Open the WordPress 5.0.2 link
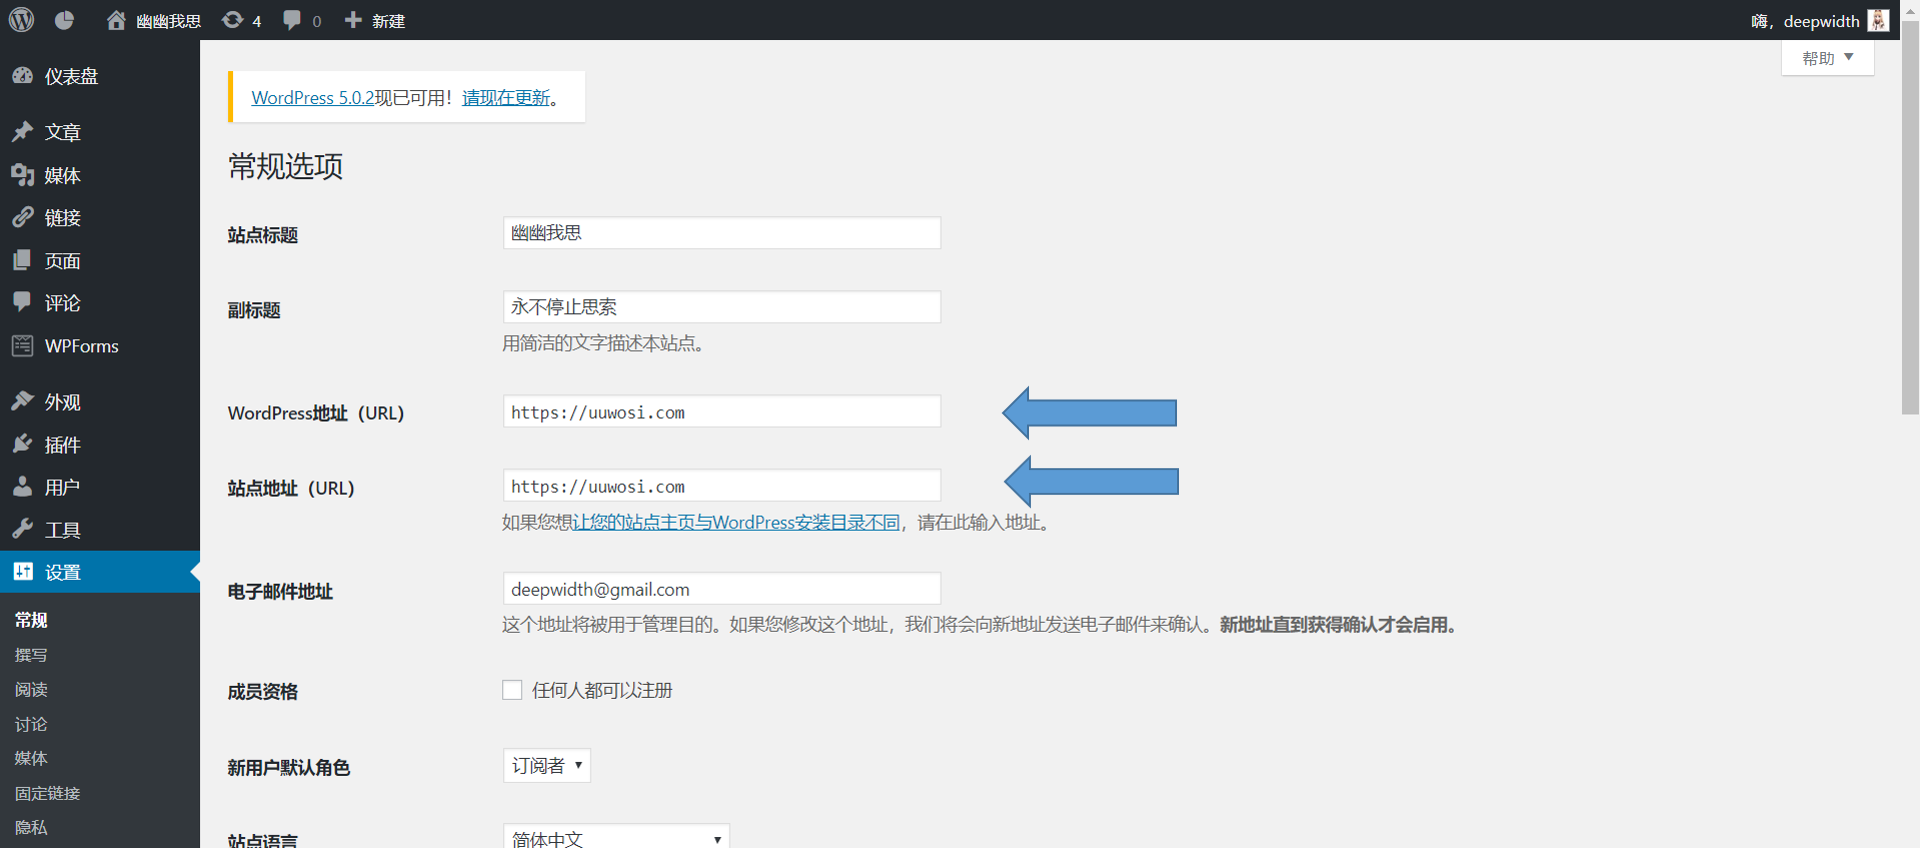The height and width of the screenshot is (848, 1920). coord(312,97)
